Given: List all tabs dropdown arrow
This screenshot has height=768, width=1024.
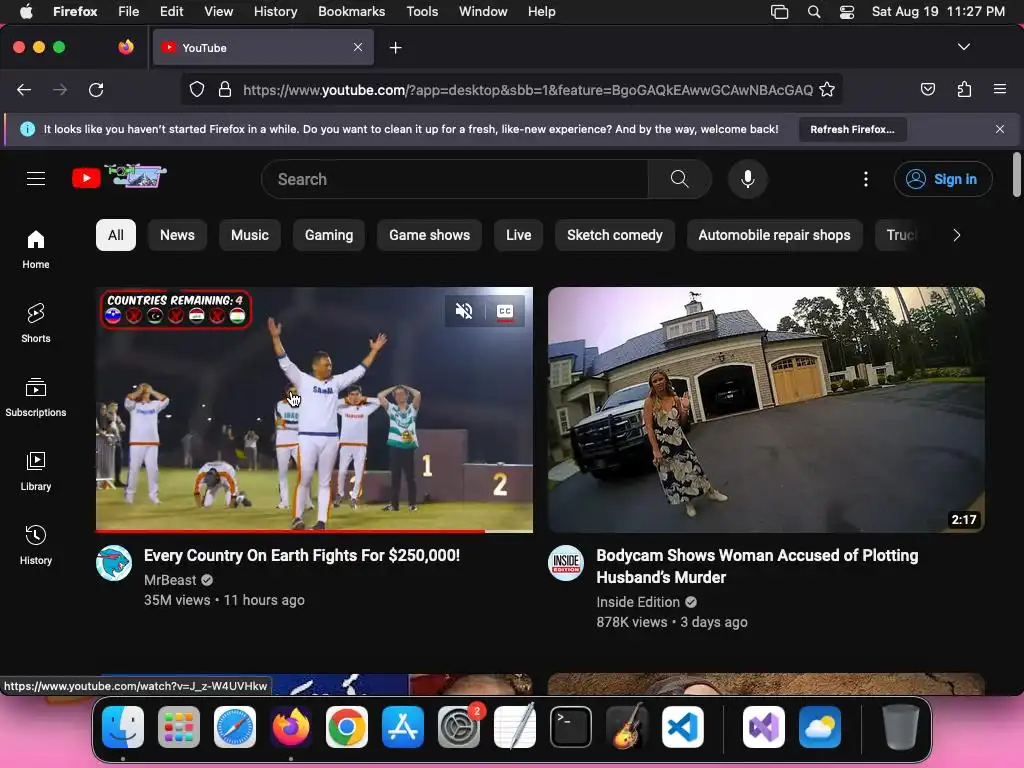Looking at the screenshot, I should click(x=963, y=47).
